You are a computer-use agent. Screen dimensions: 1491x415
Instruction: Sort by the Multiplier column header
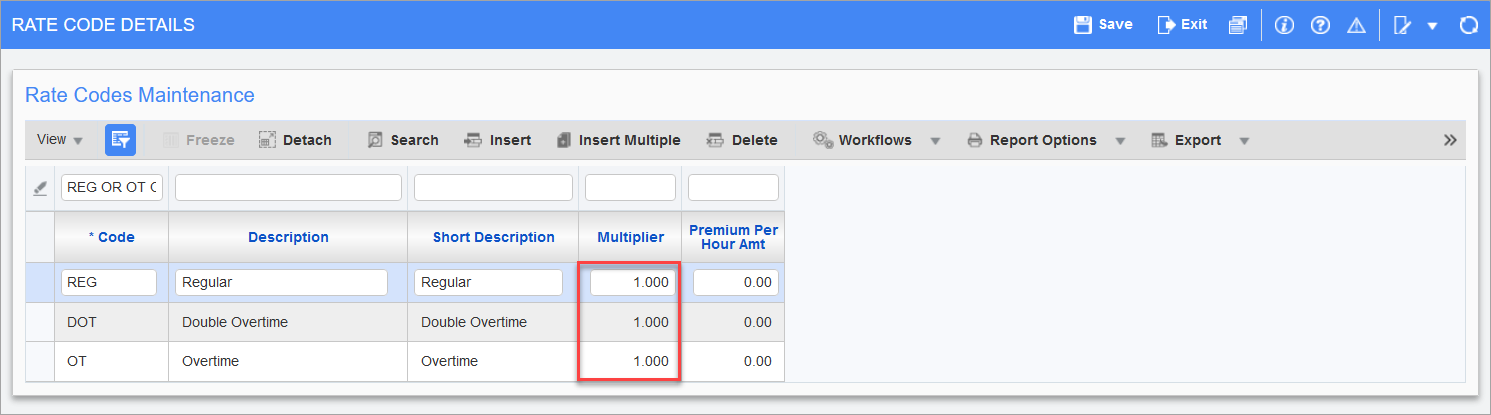630,237
